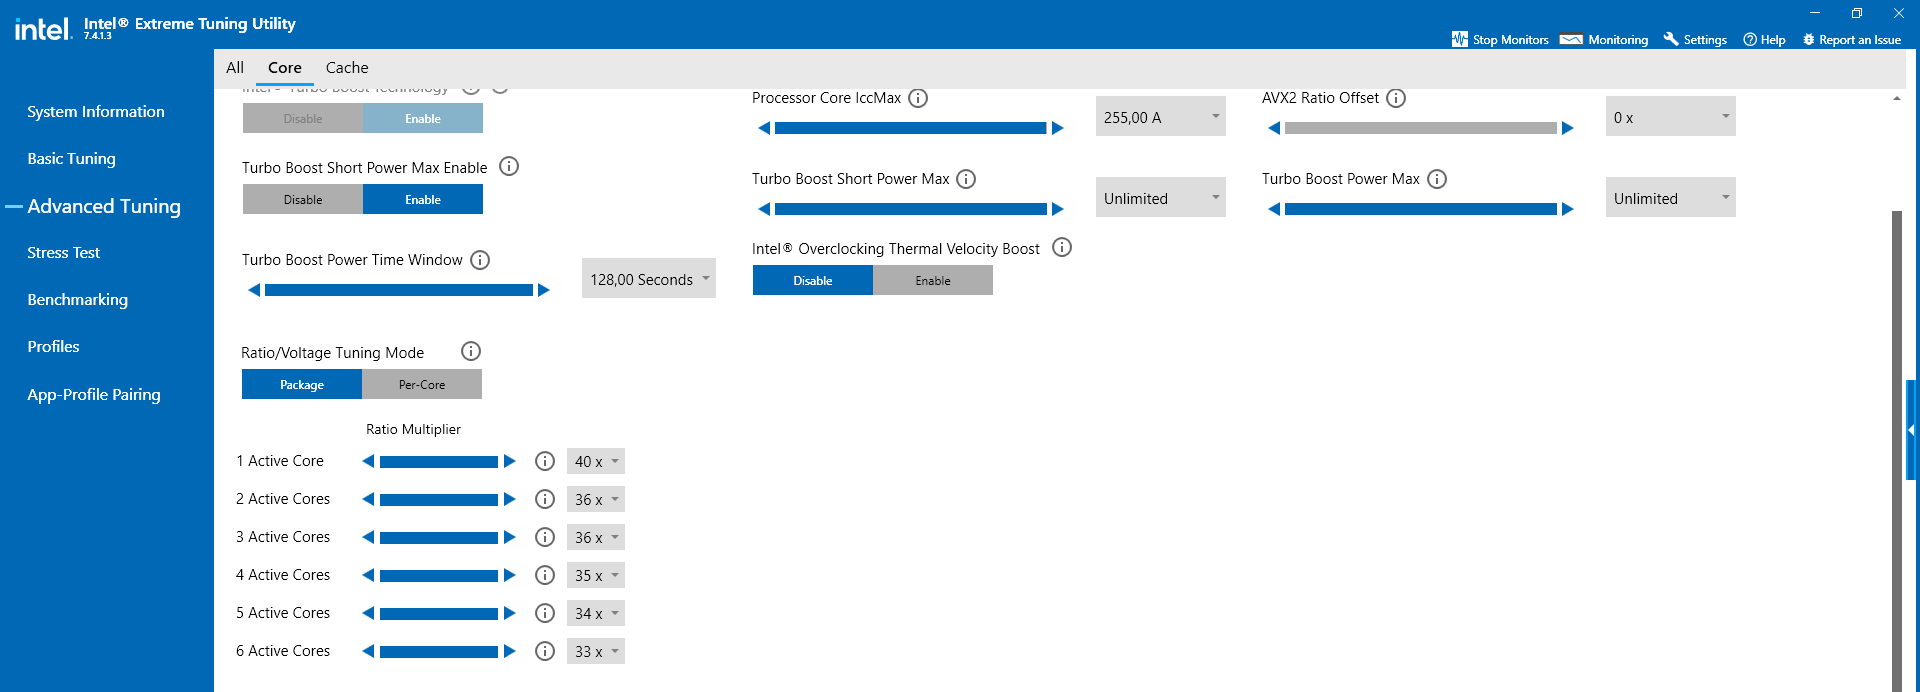This screenshot has height=692, width=1920.
Task: Open the Settings wrench icon
Action: pyautogui.click(x=1671, y=39)
